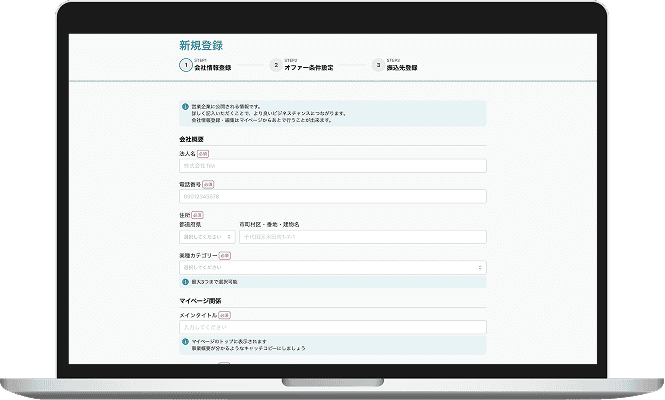Click the 必須 badge next to メインタイトル
The width and height of the screenshot is (665, 400).
(x=224, y=314)
